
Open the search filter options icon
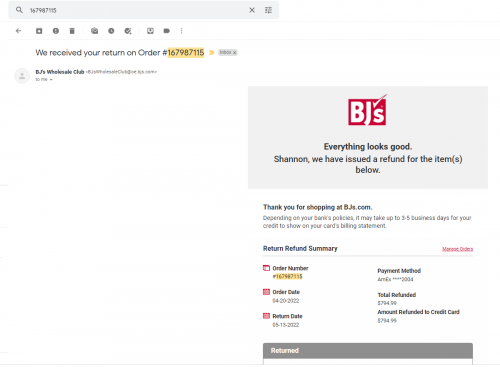click(x=268, y=10)
